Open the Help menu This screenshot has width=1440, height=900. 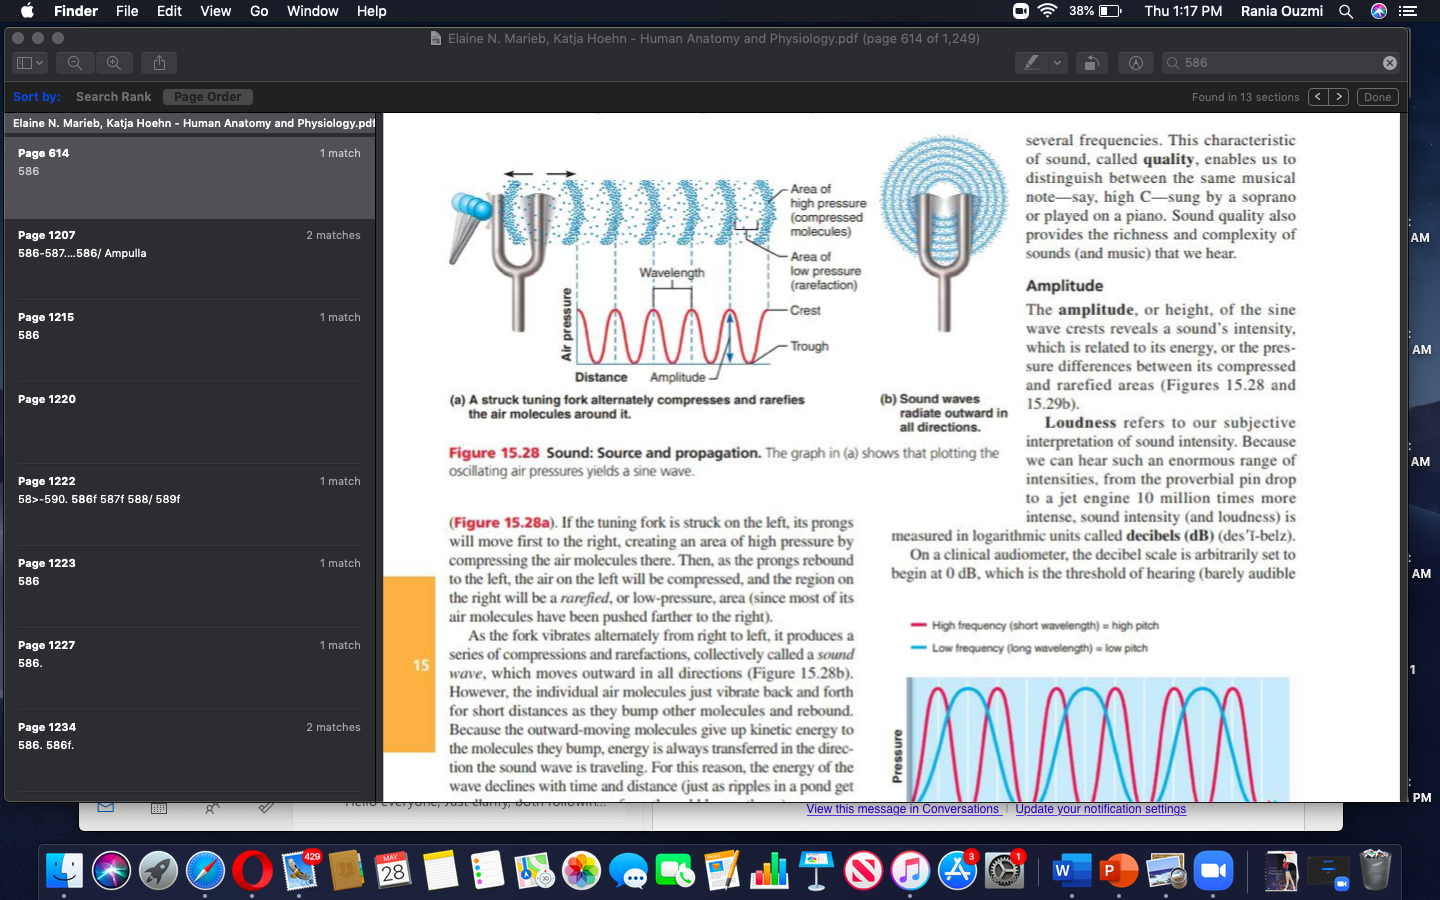click(x=371, y=11)
